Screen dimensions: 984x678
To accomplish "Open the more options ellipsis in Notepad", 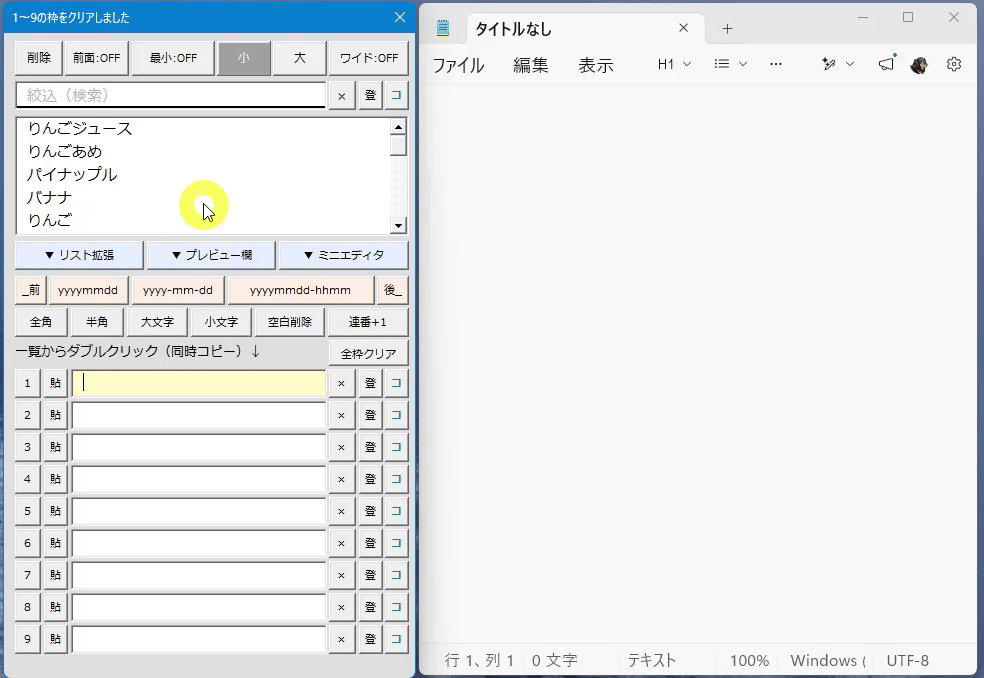I will click(776, 64).
